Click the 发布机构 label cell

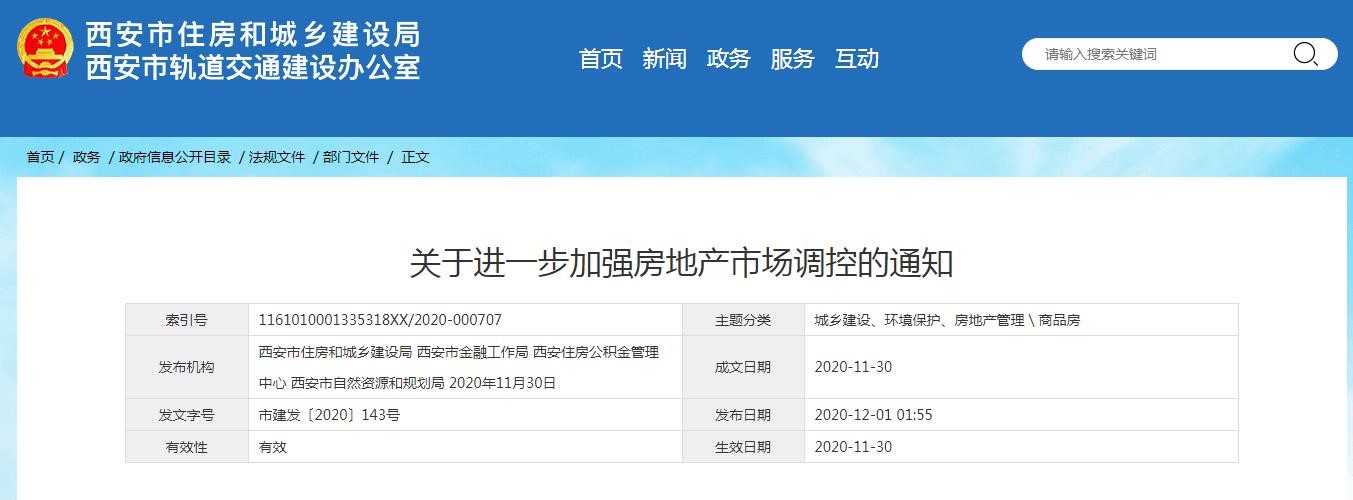[x=186, y=367]
